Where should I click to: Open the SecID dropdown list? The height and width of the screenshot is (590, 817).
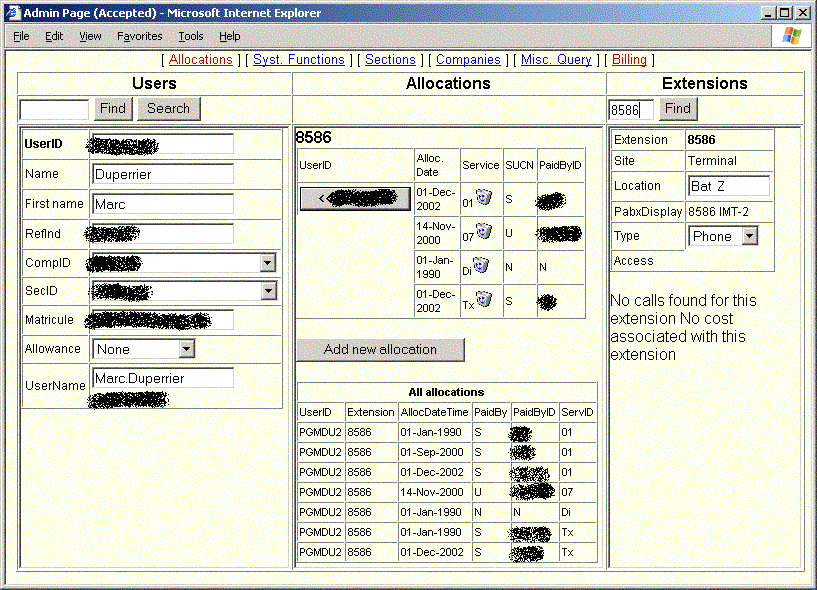pos(267,291)
